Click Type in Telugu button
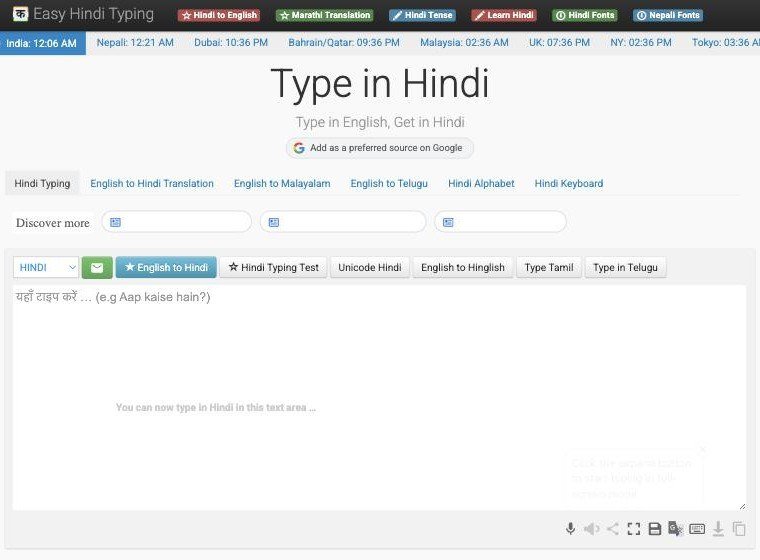Screen dimensions: 760x560 coord(626,268)
